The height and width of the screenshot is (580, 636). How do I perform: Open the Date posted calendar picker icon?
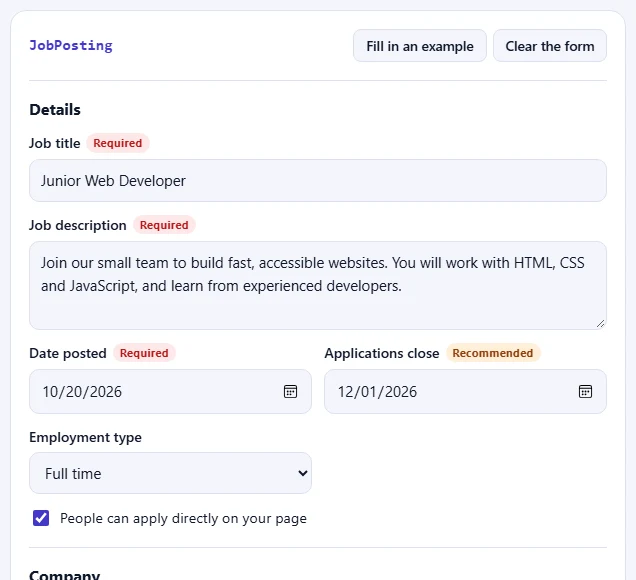coord(290,391)
